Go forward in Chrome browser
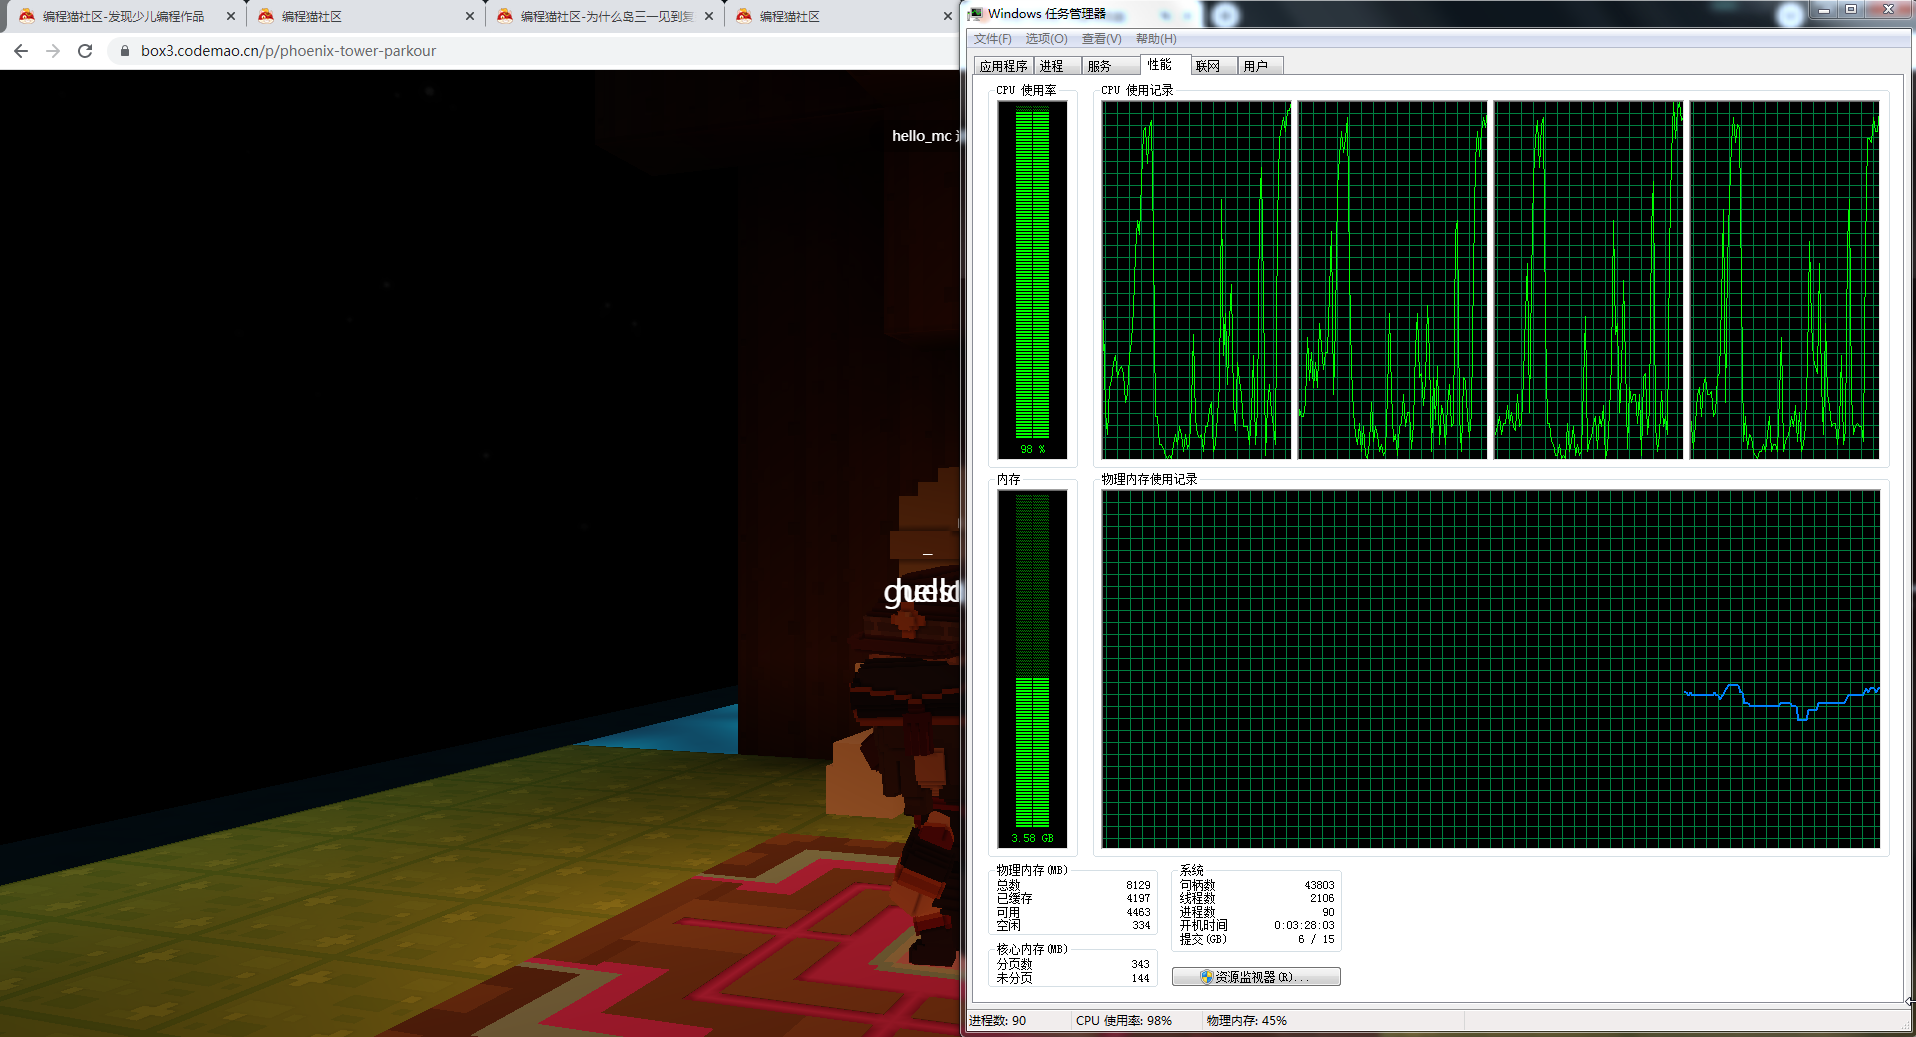This screenshot has width=1916, height=1037. tap(53, 51)
